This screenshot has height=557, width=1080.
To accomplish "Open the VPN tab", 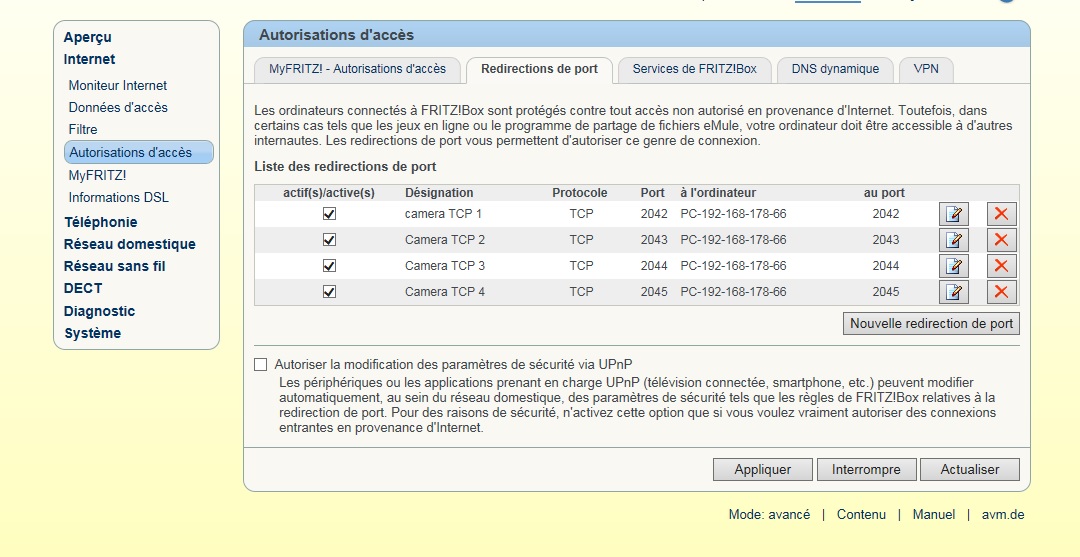I will coord(927,69).
